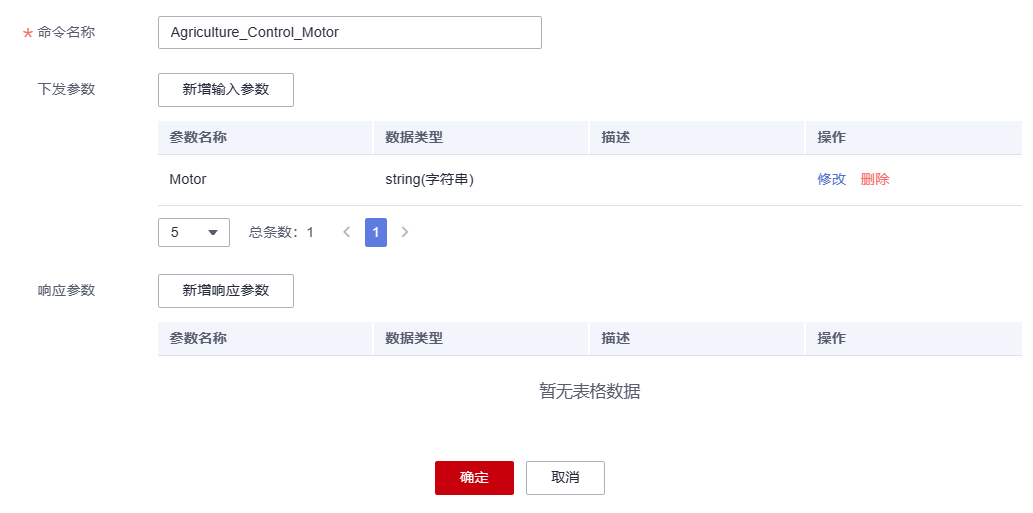Click the command name input field
Image resolution: width=1033 pixels, height=513 pixels.
click(349, 32)
